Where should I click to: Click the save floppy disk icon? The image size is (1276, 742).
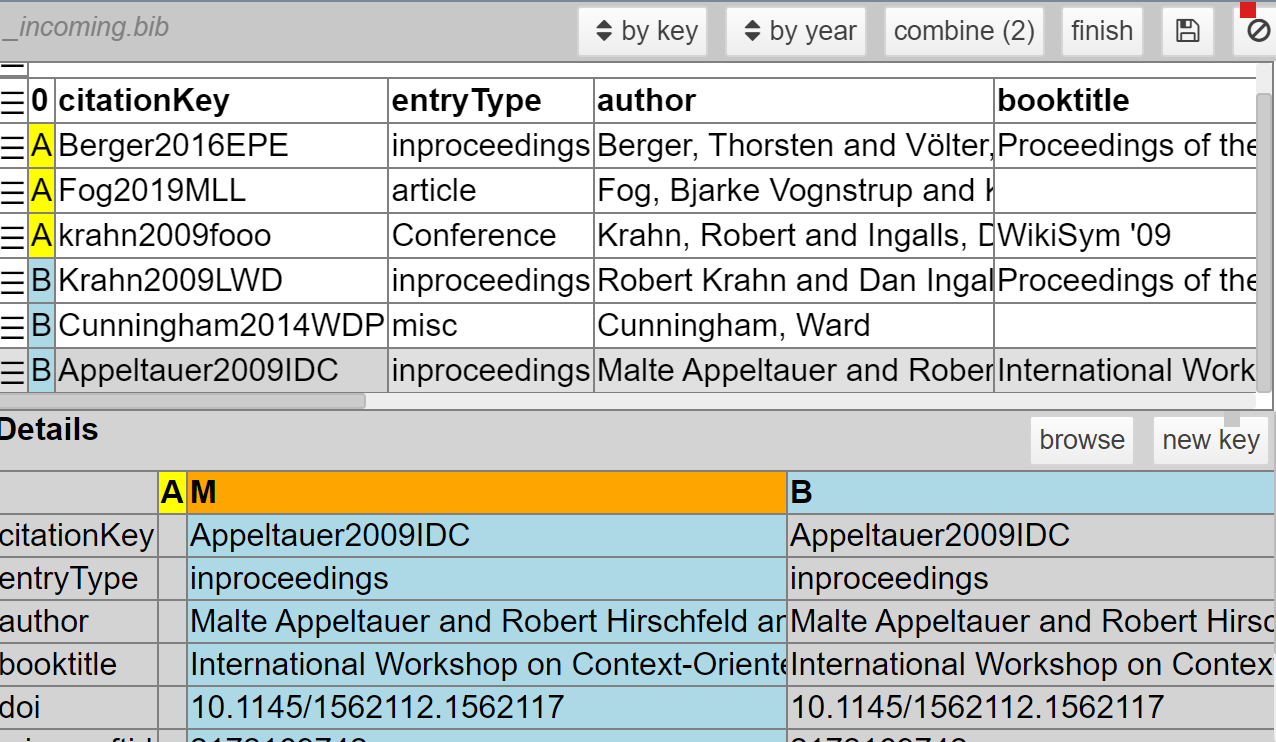1187,31
